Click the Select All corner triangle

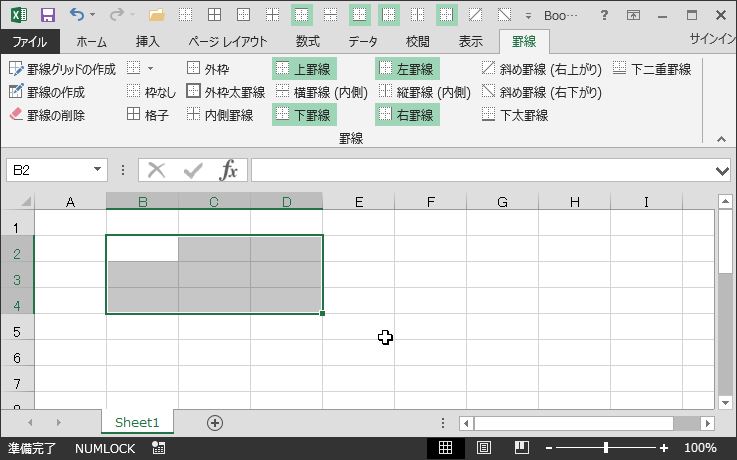point(25,202)
